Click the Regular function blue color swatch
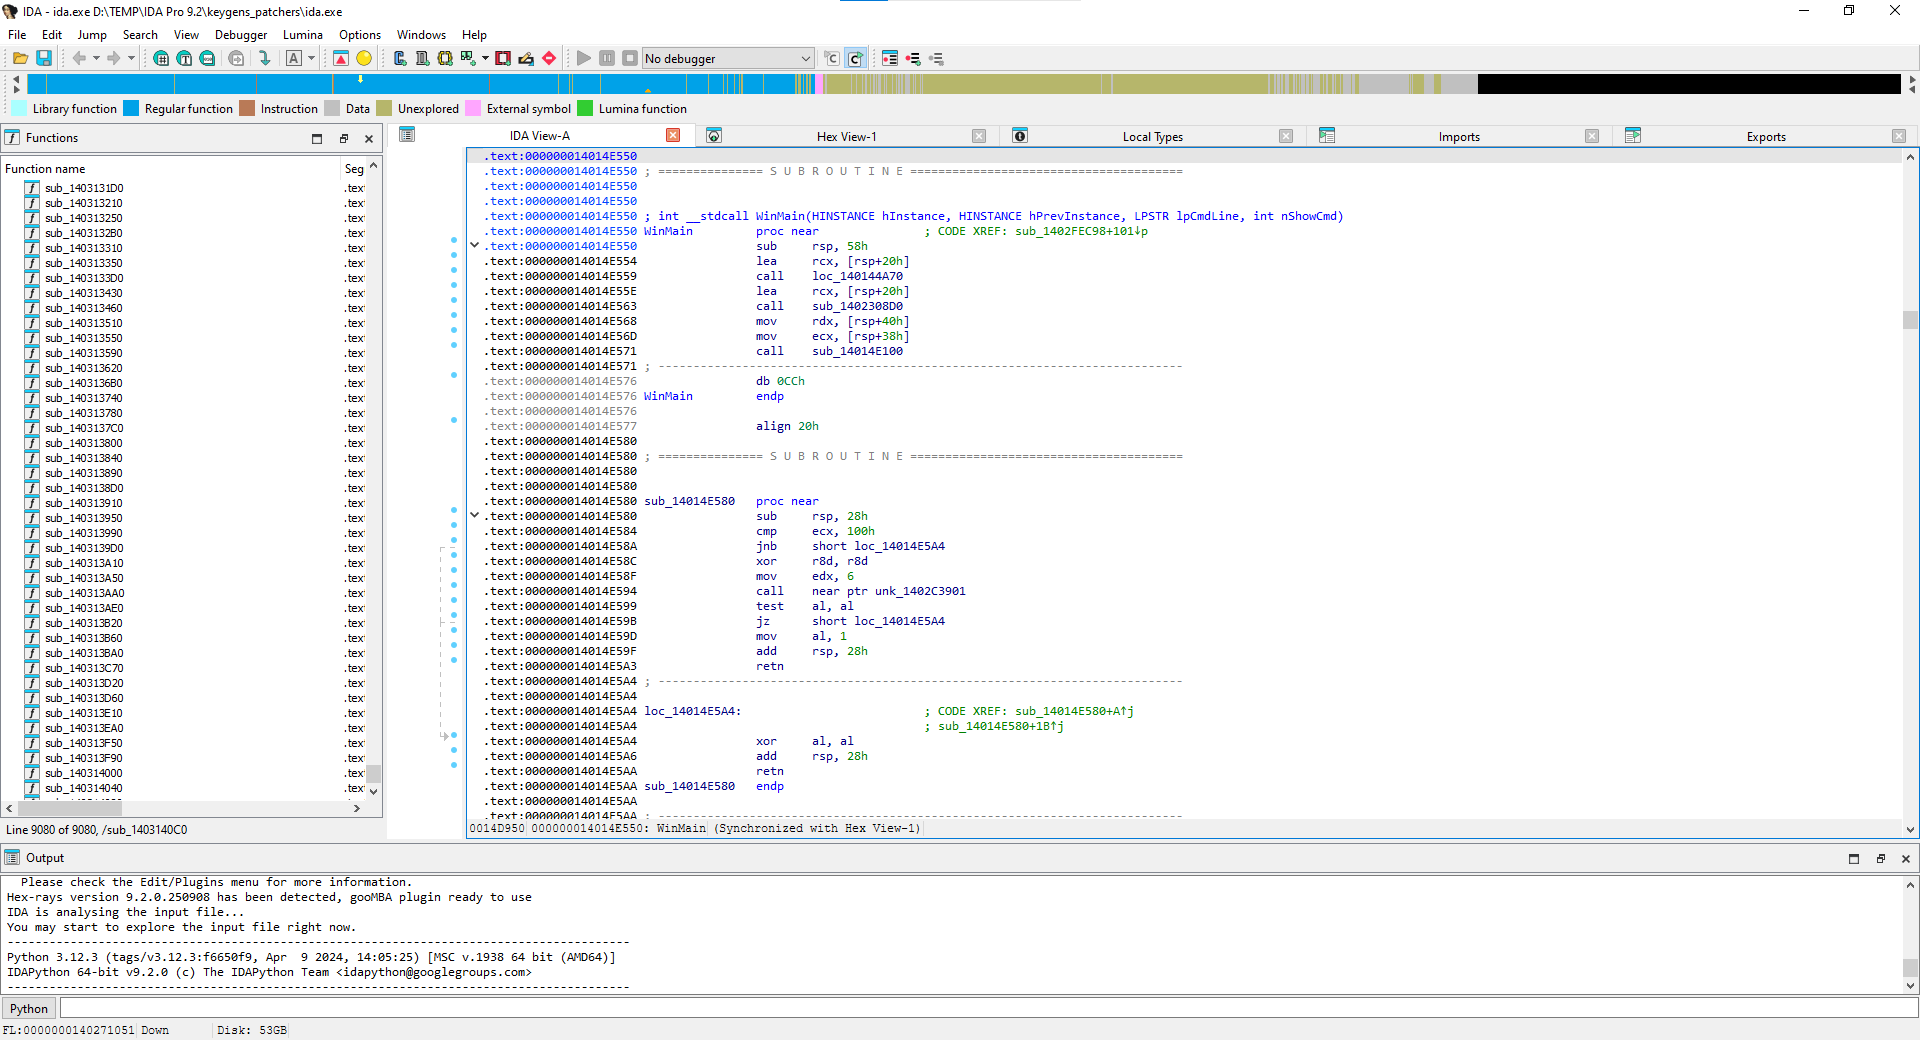The width and height of the screenshot is (1920, 1040). (131, 109)
